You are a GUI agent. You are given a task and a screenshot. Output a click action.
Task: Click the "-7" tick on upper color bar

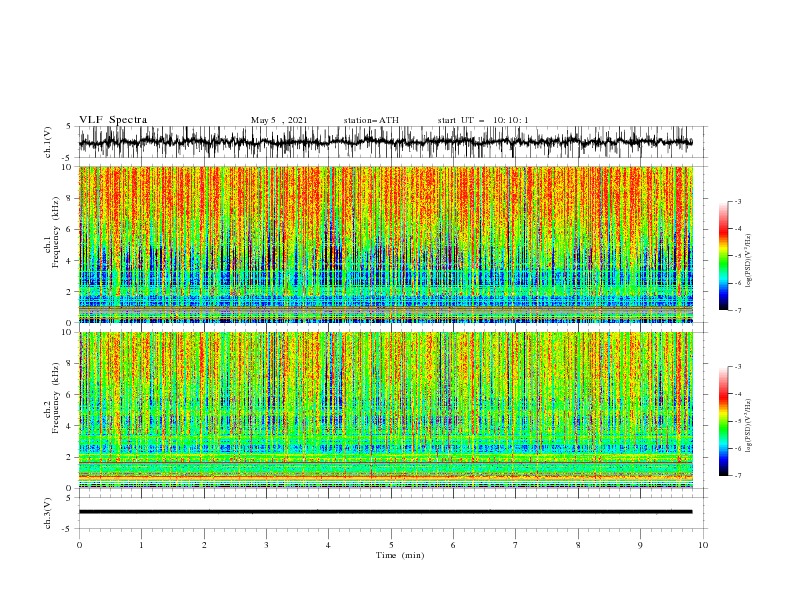[x=737, y=310]
